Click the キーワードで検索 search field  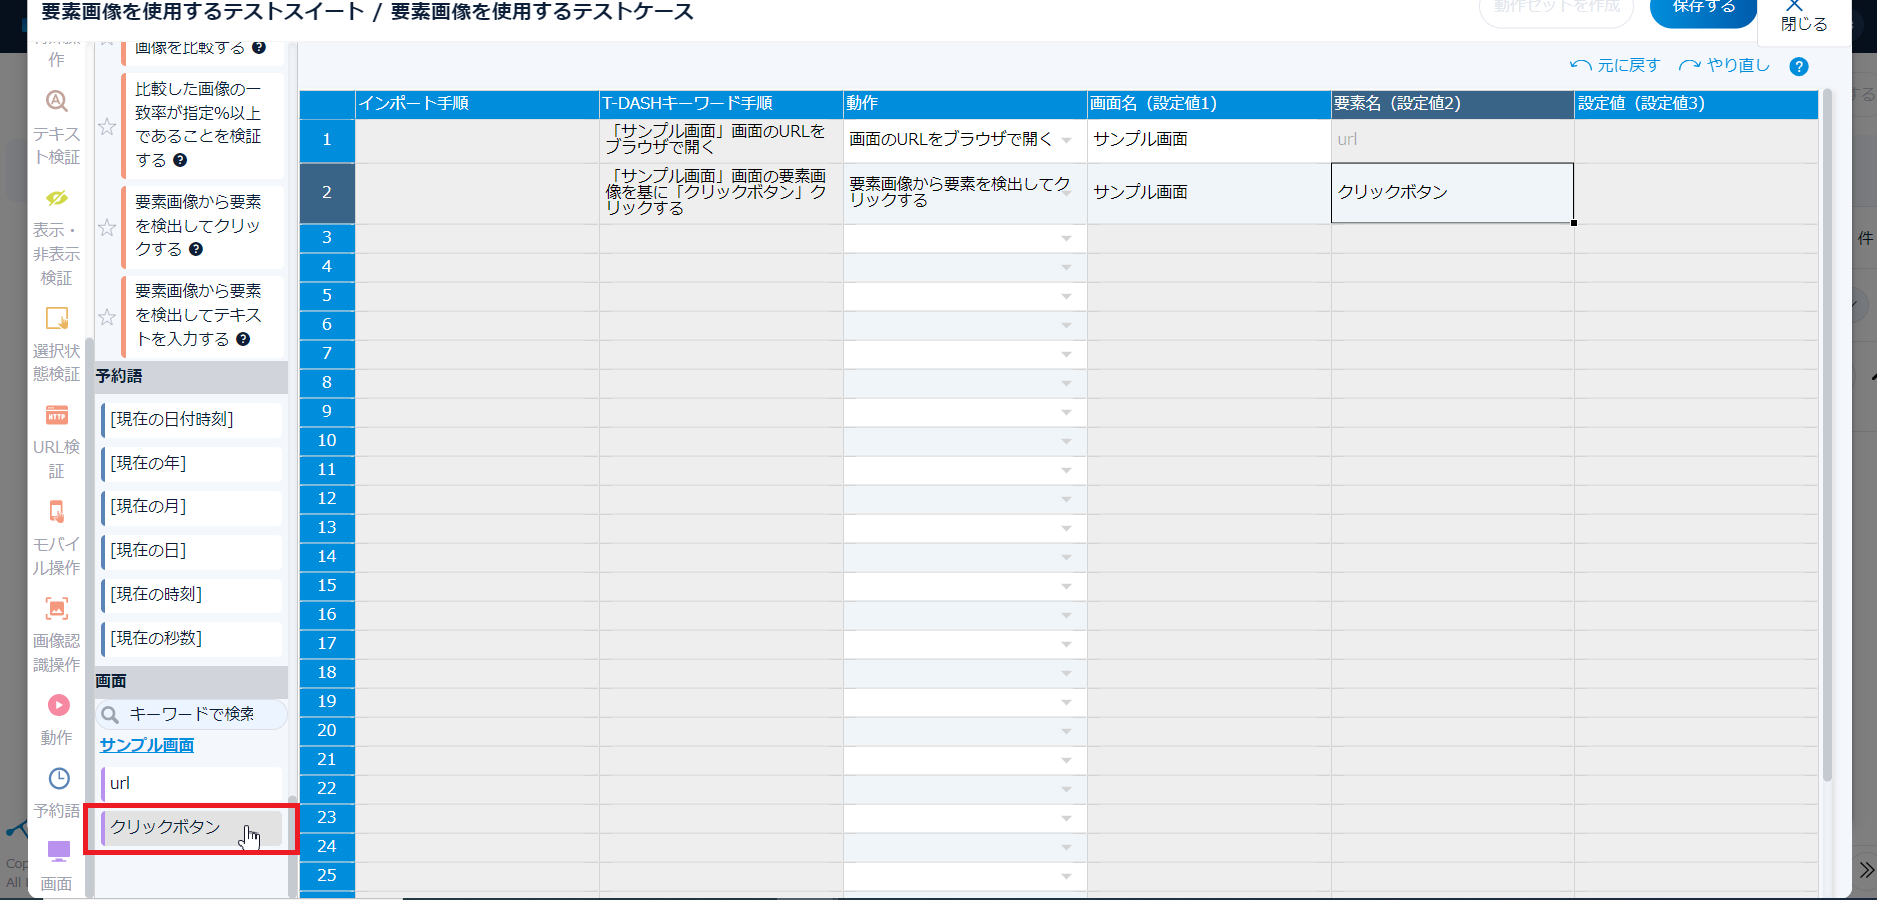(x=192, y=714)
